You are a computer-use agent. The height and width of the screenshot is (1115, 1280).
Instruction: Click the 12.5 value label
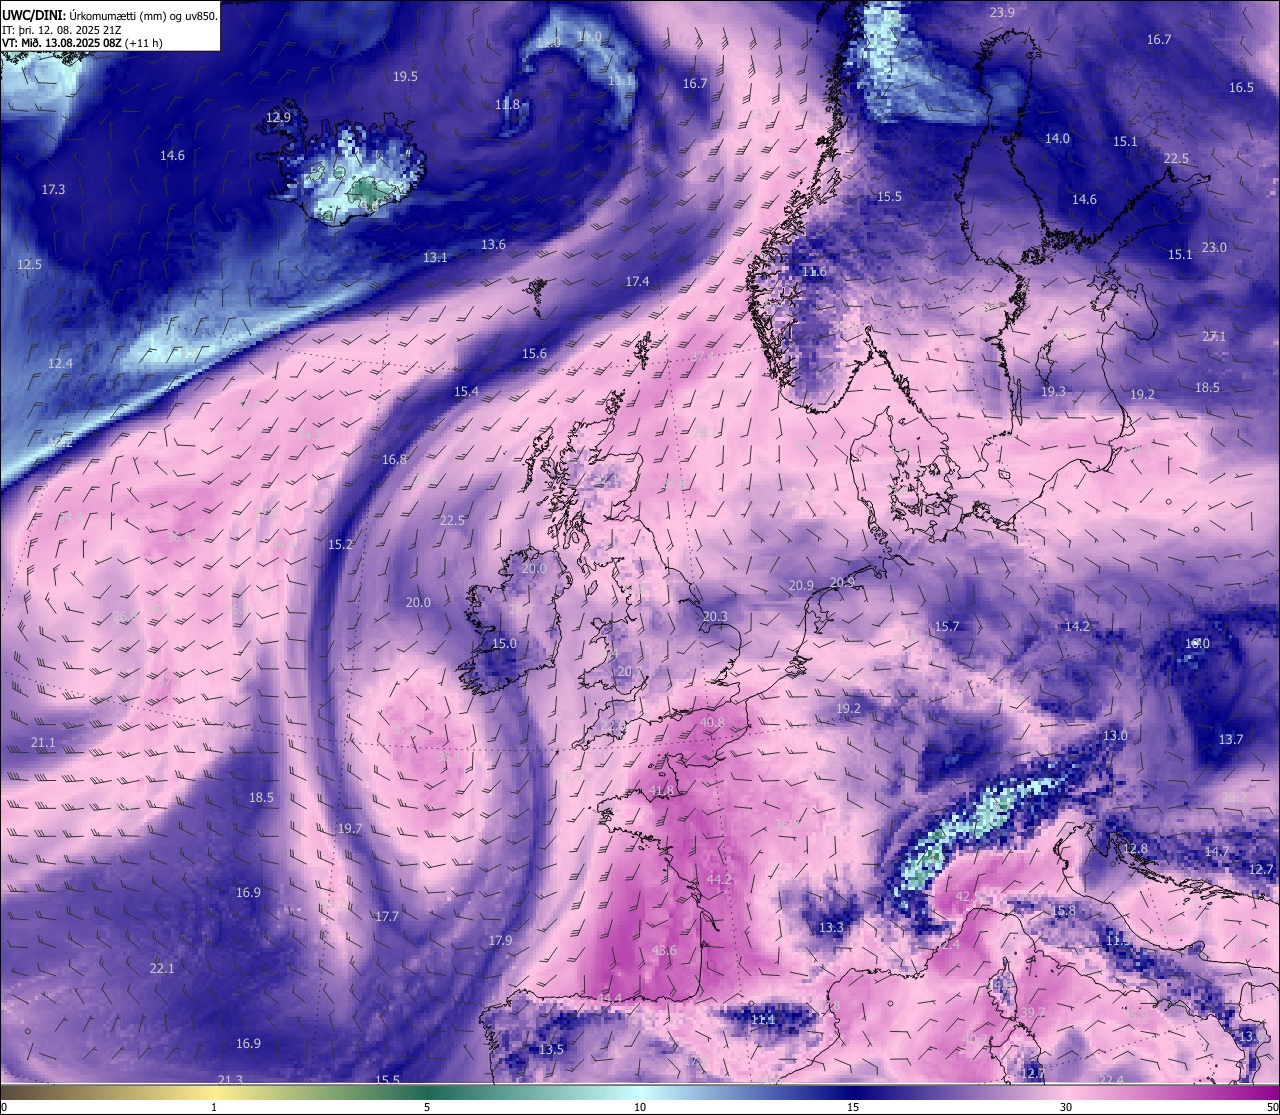coord(29,265)
